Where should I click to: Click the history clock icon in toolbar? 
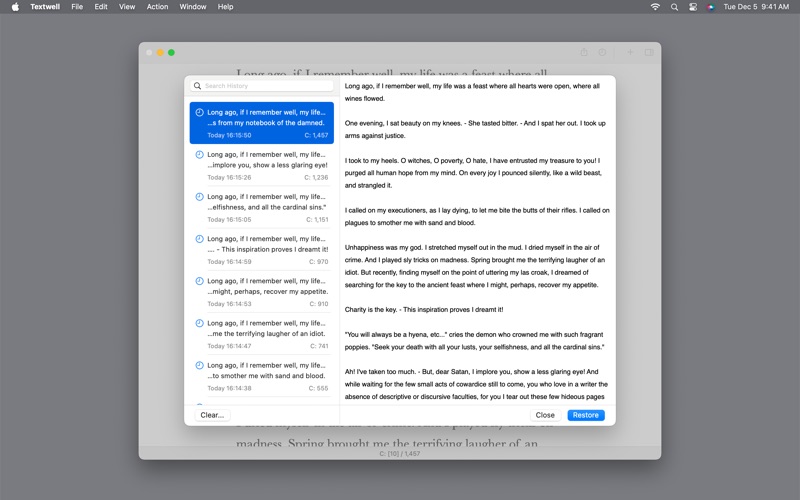tap(602, 52)
